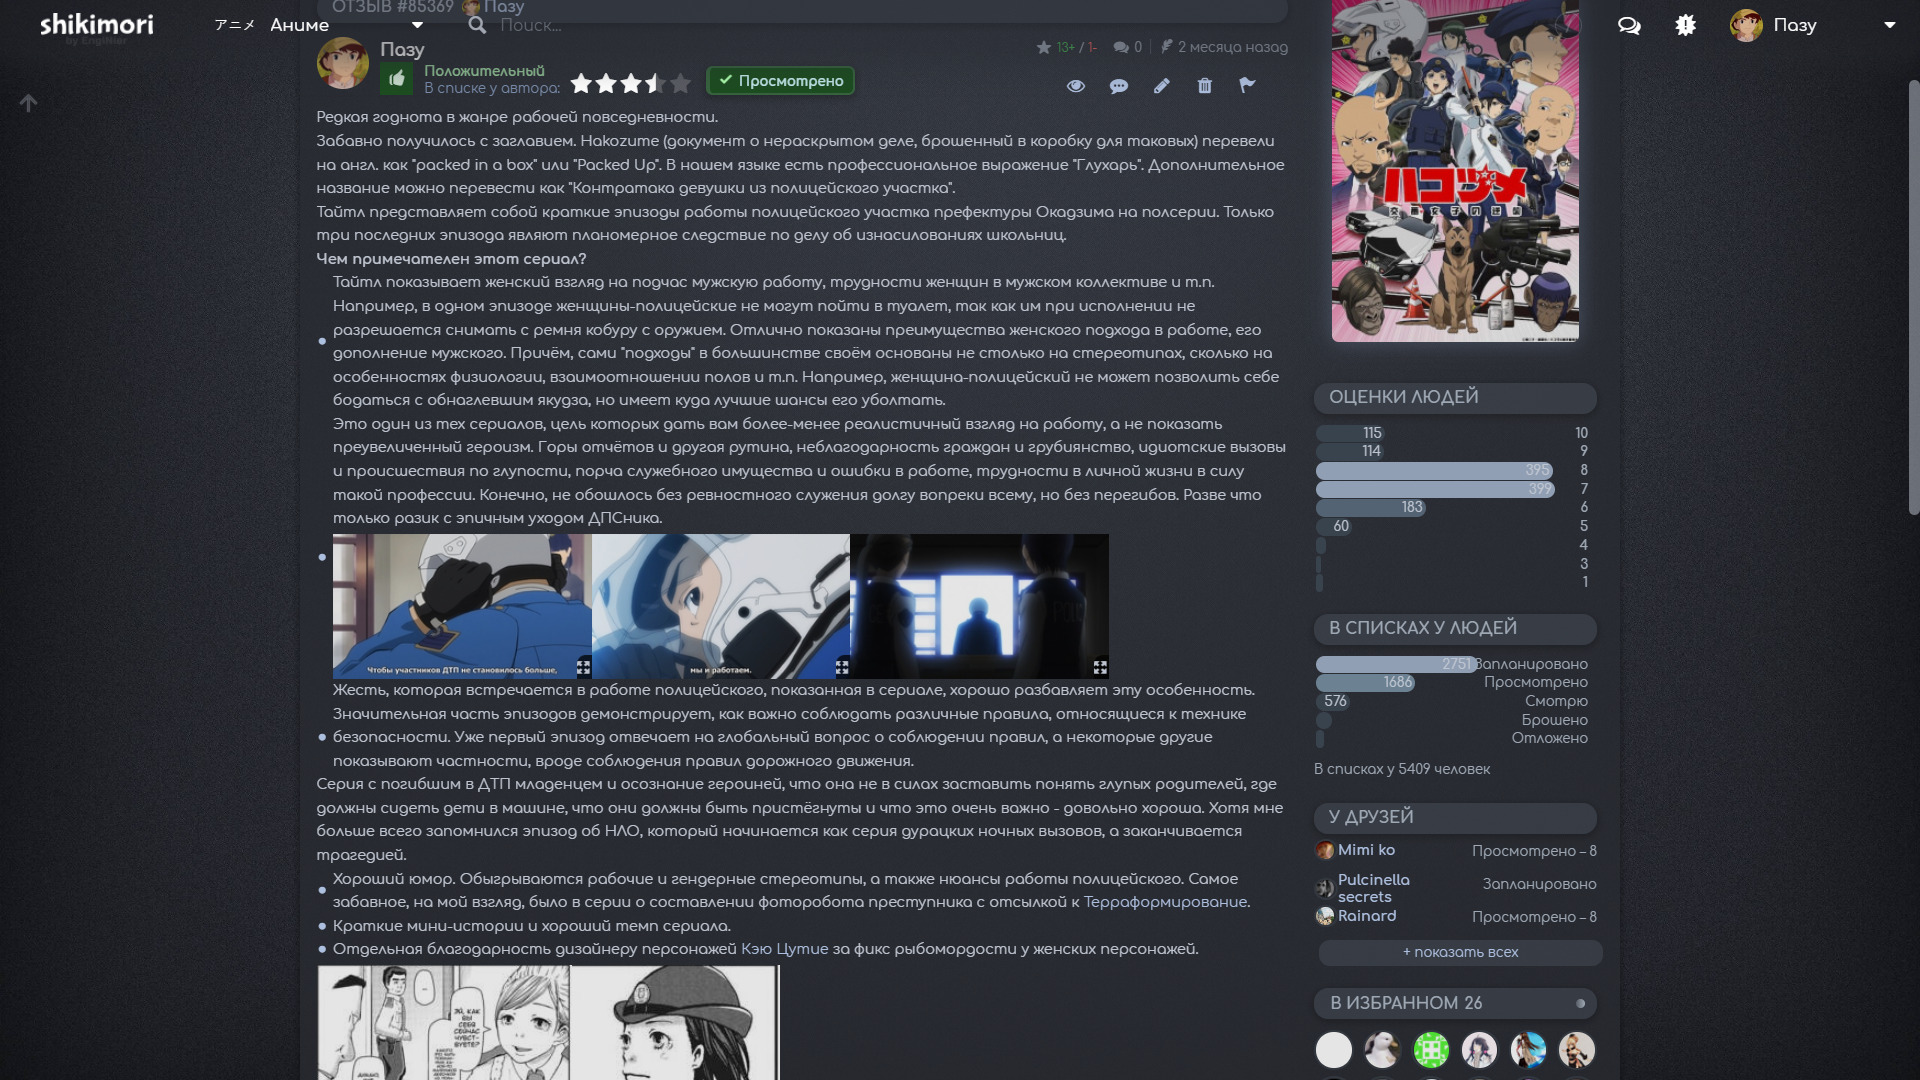This screenshot has height=1080, width=1920.
Task: Open the Пазу user menu dropdown arrow
Action: pos(1889,26)
